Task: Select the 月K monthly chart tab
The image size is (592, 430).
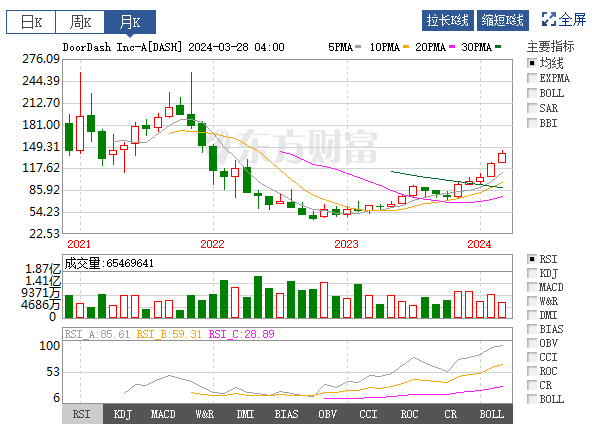Action: click(130, 22)
